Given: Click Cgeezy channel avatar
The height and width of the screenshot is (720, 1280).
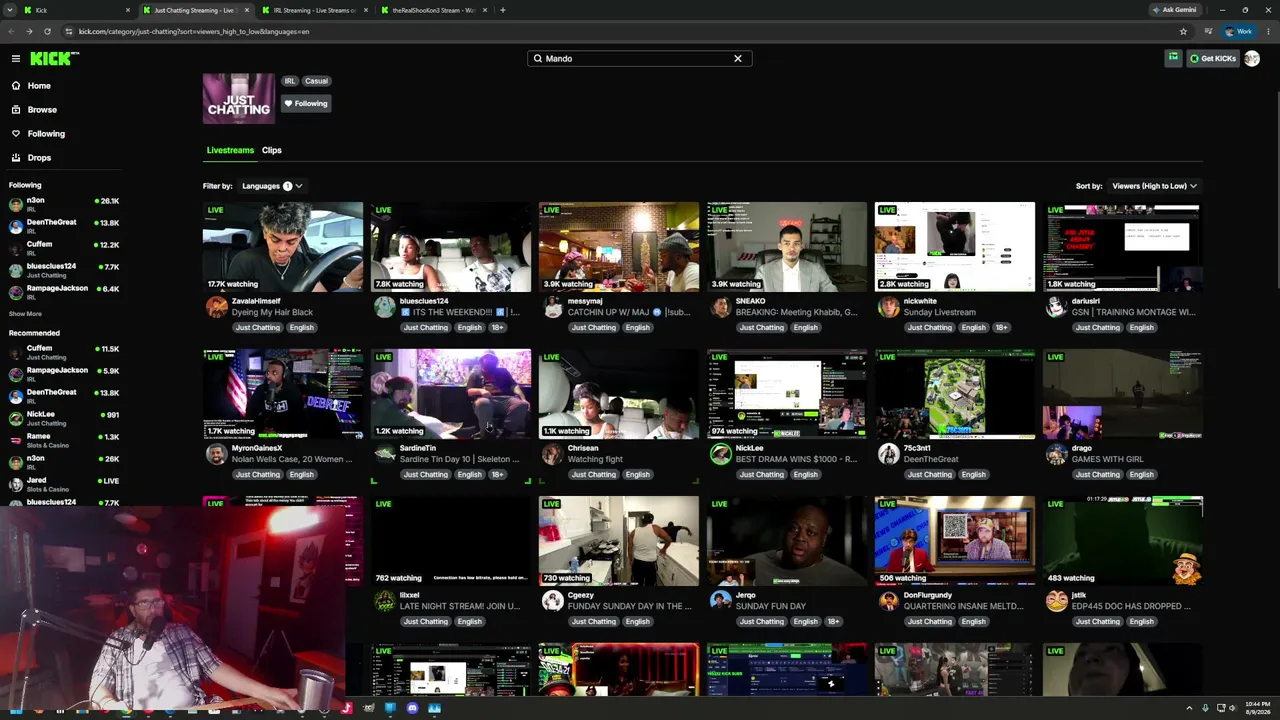Looking at the screenshot, I should point(553,601).
